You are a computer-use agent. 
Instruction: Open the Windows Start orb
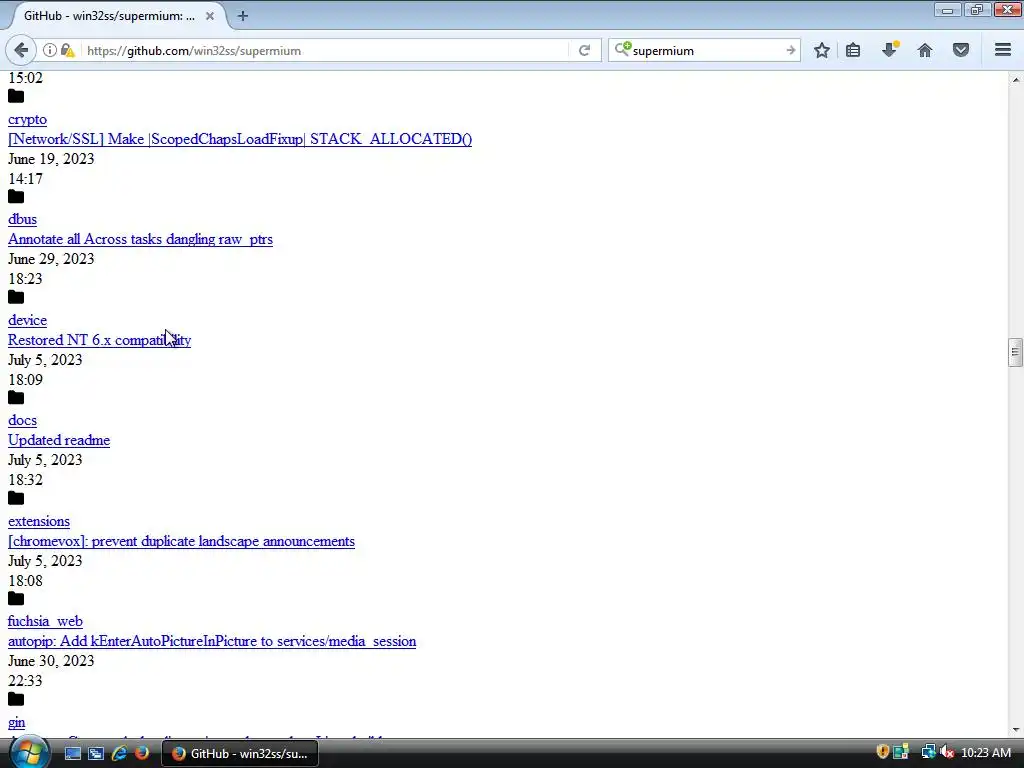29,753
